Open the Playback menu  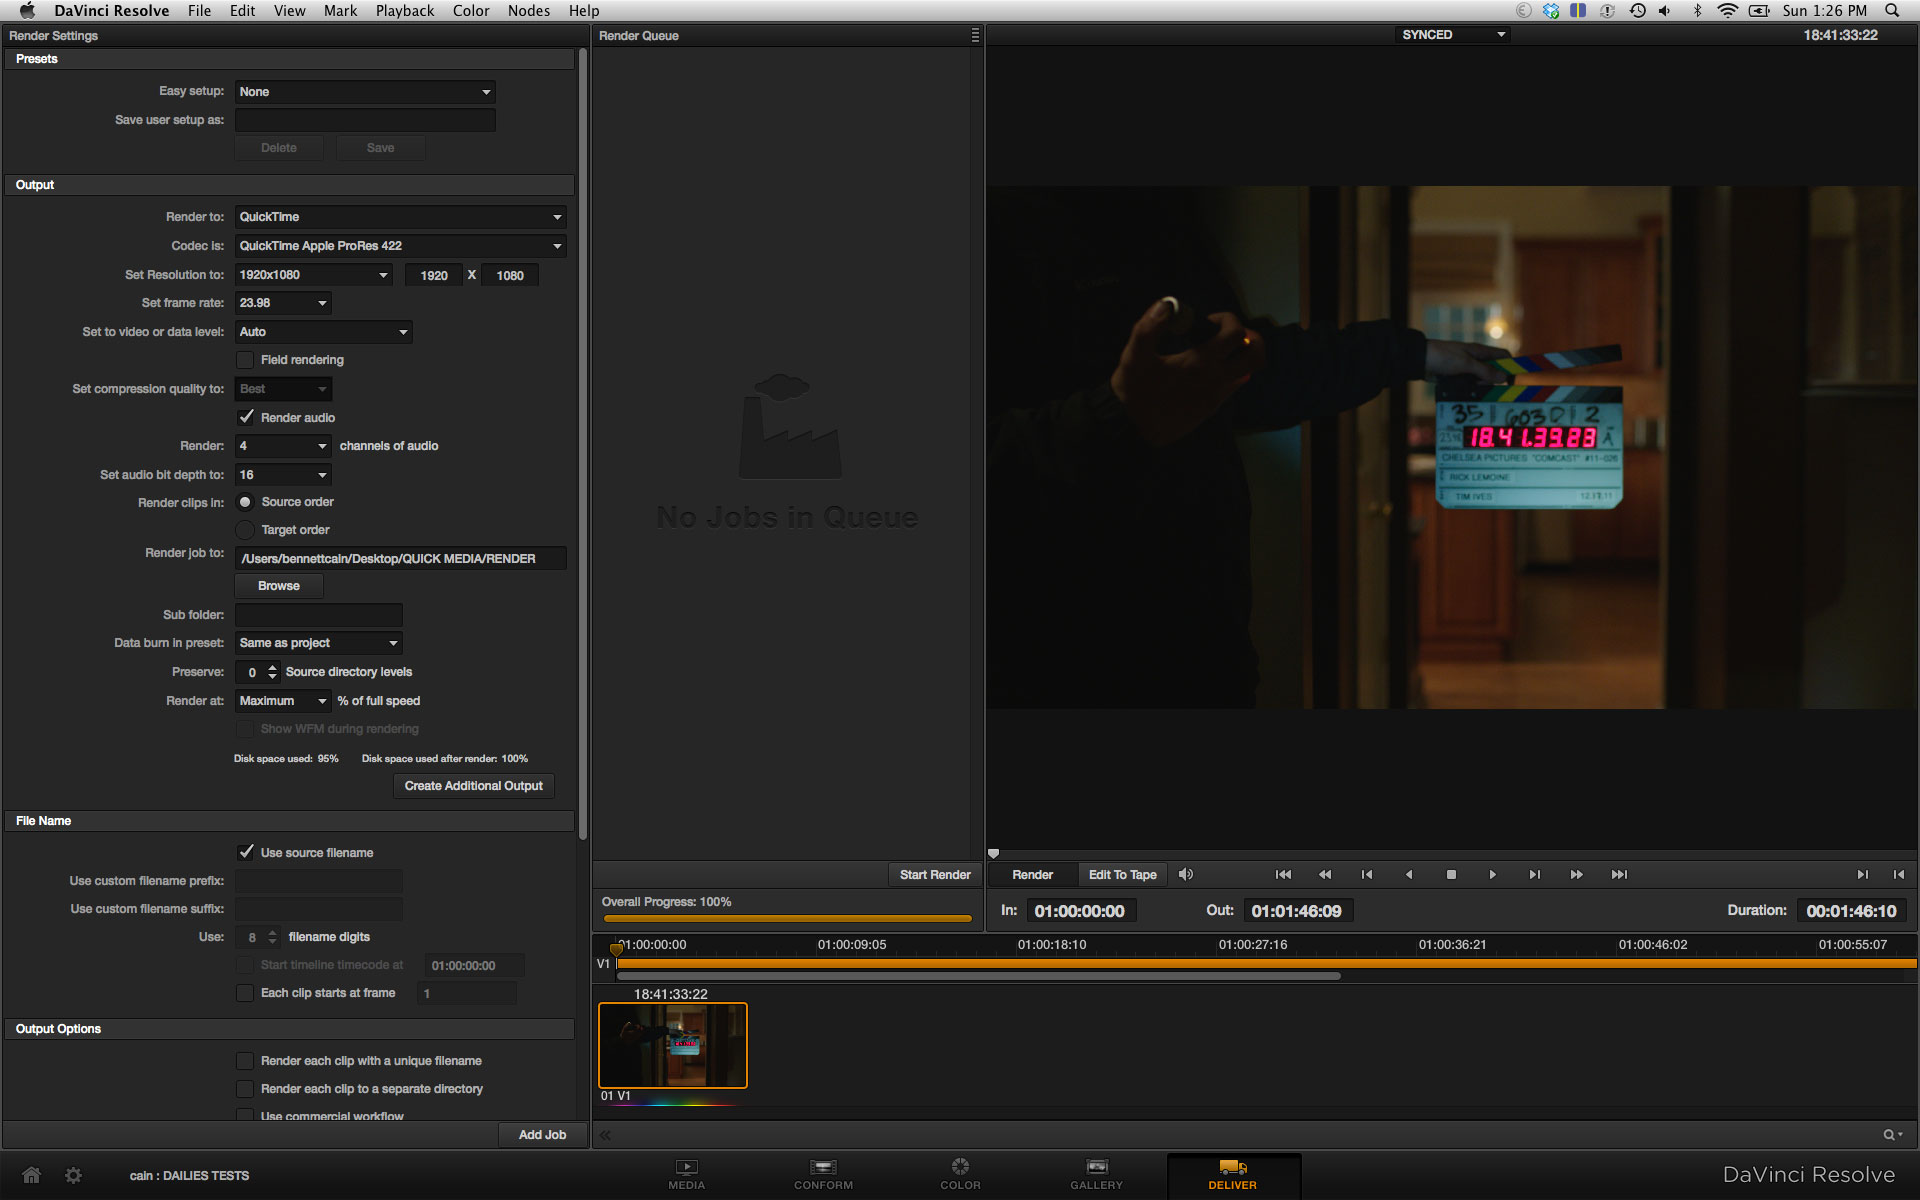[x=405, y=11]
